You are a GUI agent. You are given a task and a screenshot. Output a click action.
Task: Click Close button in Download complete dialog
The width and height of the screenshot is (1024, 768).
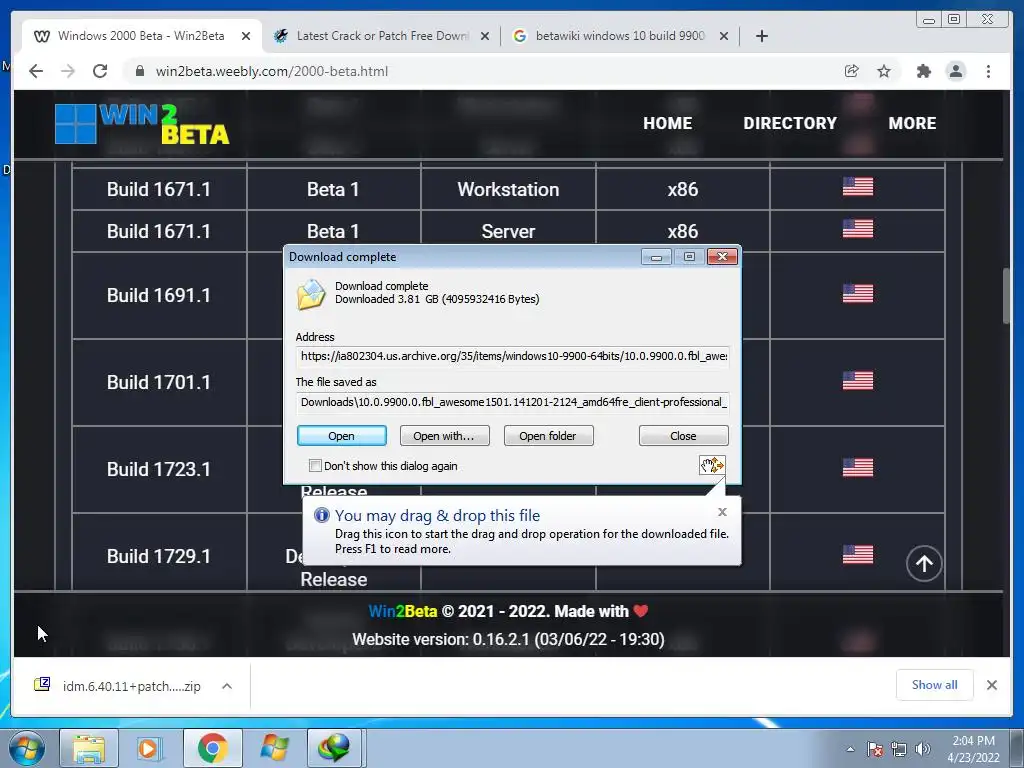683,436
